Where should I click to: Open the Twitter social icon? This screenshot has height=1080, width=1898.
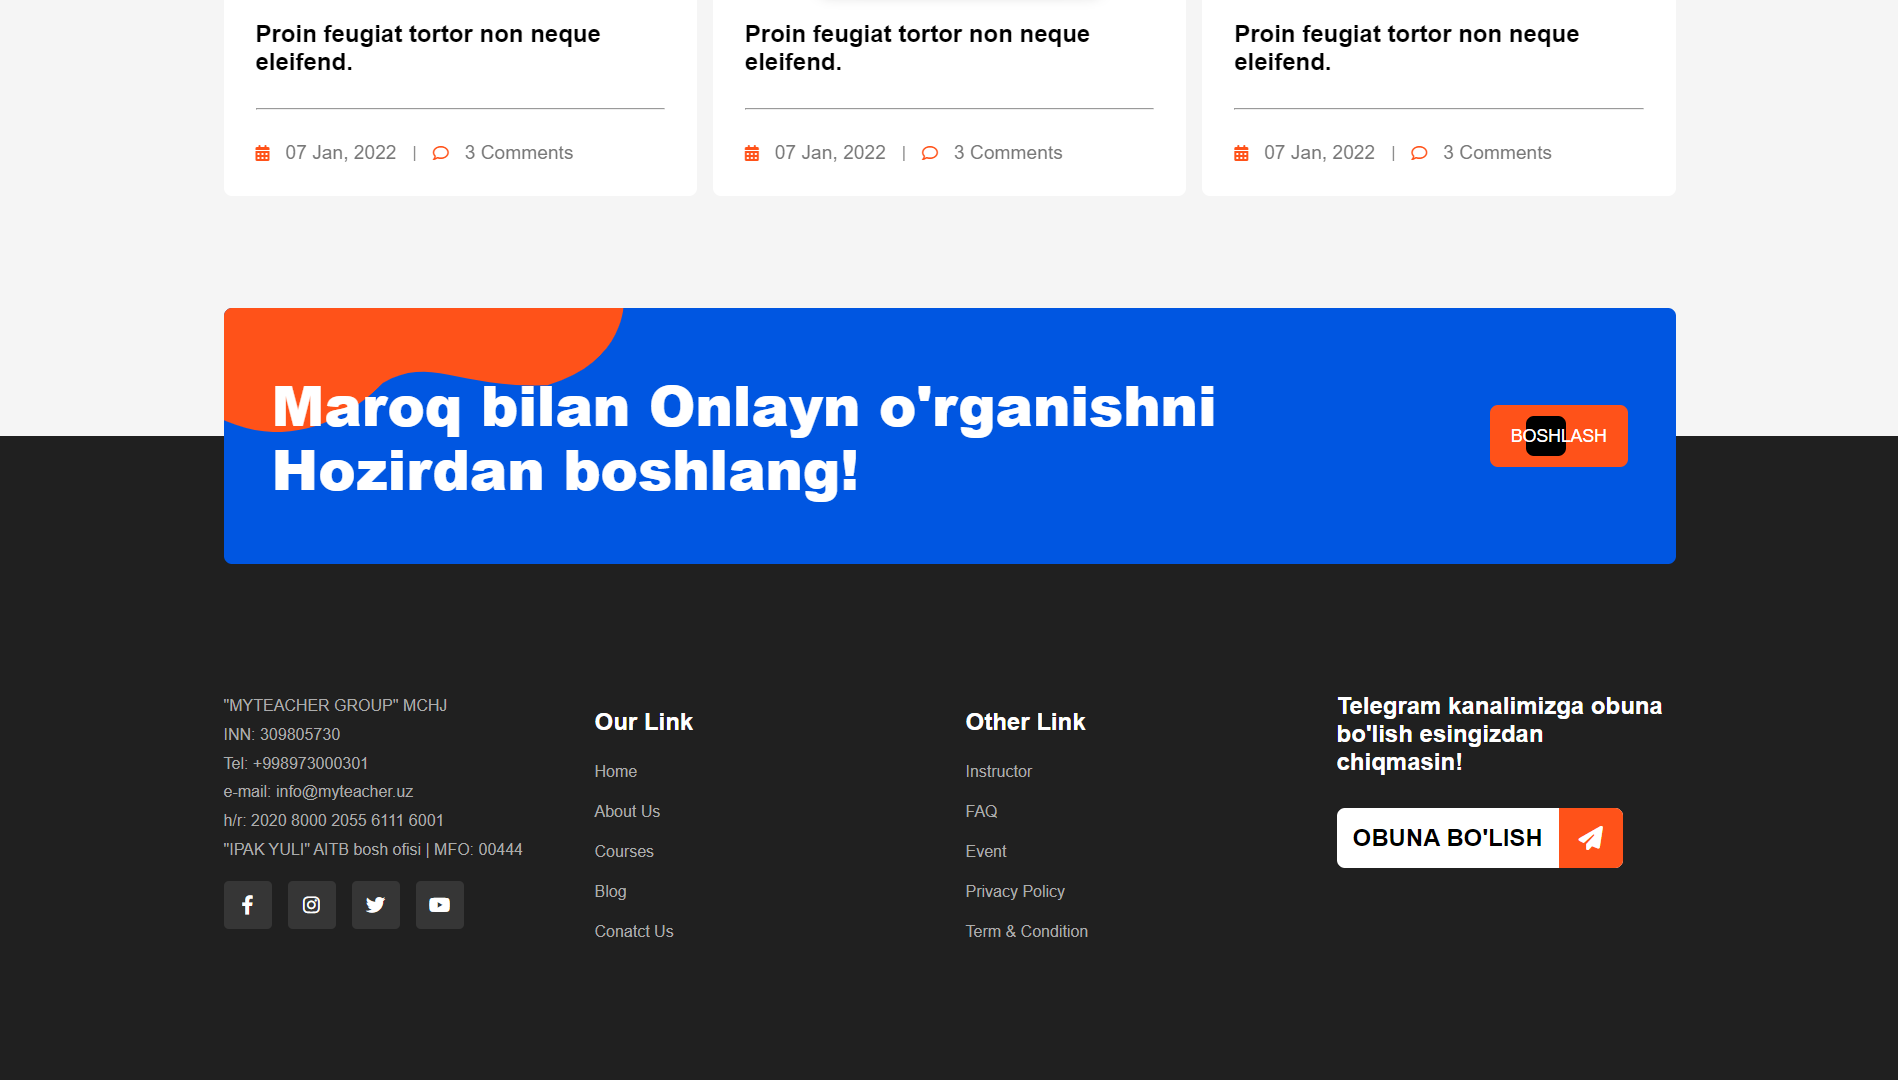(x=376, y=905)
